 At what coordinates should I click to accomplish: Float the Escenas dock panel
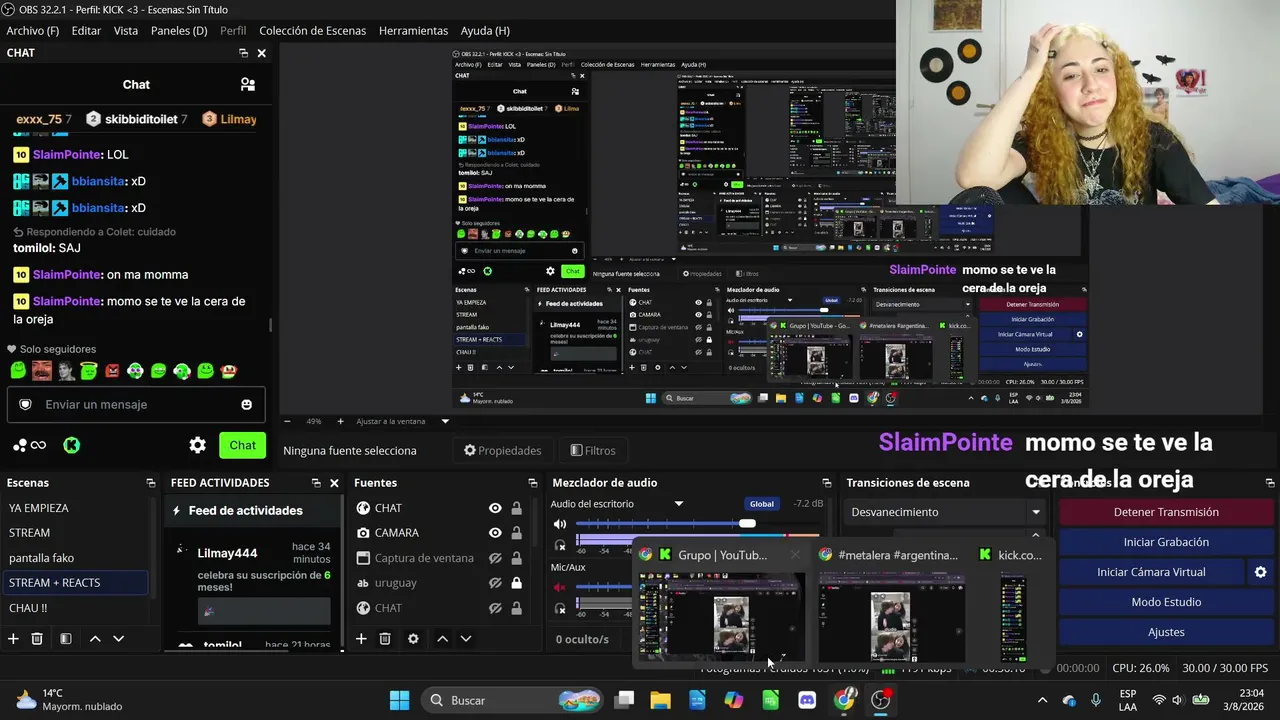click(x=151, y=483)
